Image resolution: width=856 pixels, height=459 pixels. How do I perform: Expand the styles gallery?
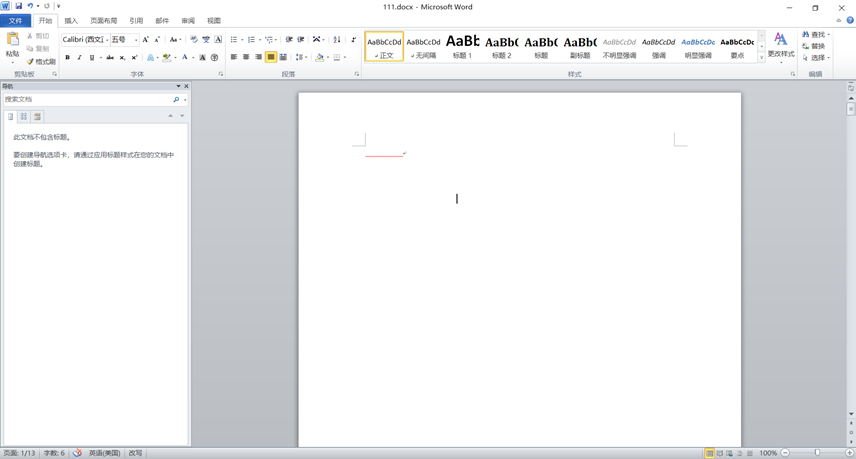[761, 57]
